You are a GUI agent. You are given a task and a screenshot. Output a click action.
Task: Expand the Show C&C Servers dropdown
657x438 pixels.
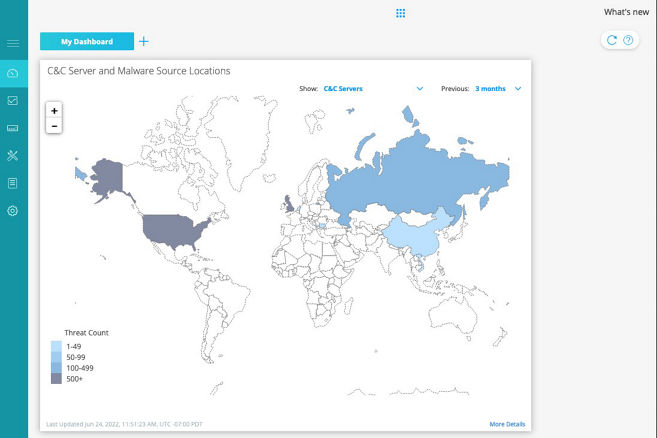click(419, 88)
